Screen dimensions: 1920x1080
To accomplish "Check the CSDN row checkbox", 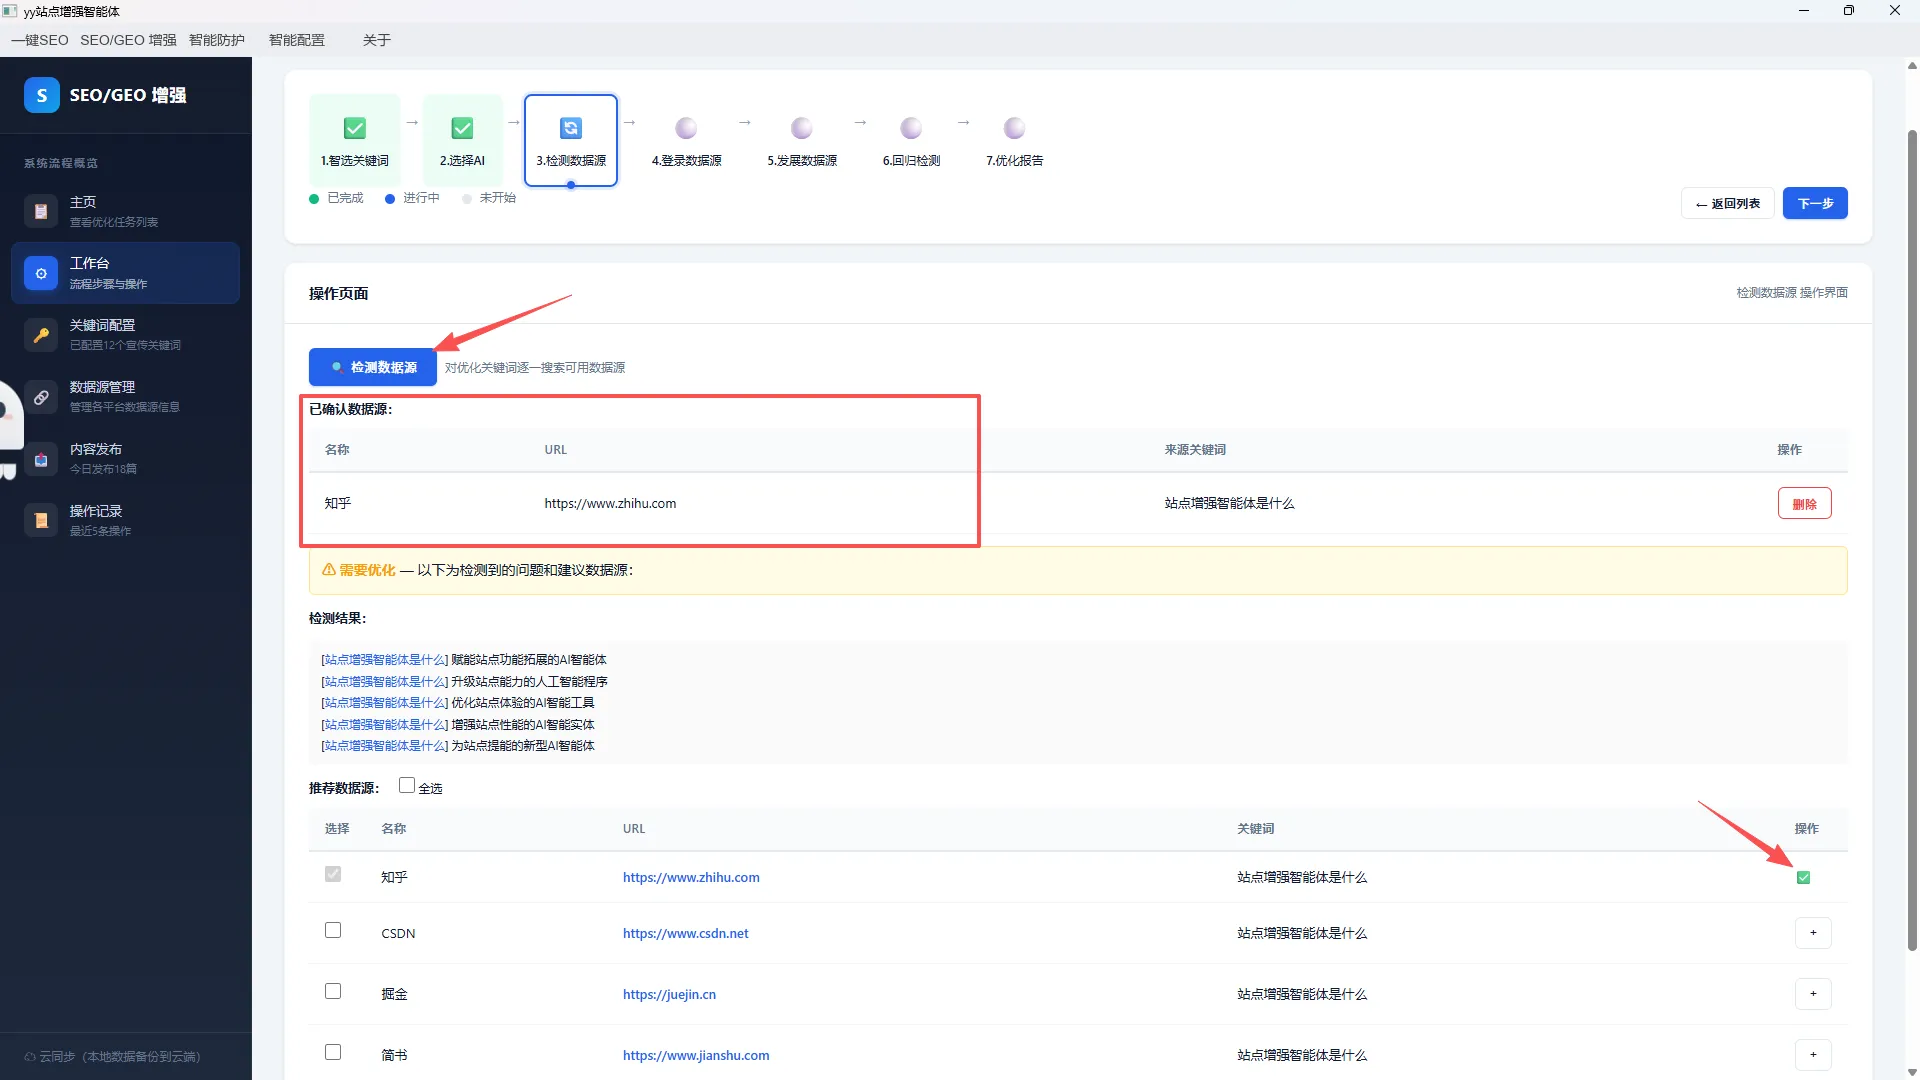I will pos(333,931).
